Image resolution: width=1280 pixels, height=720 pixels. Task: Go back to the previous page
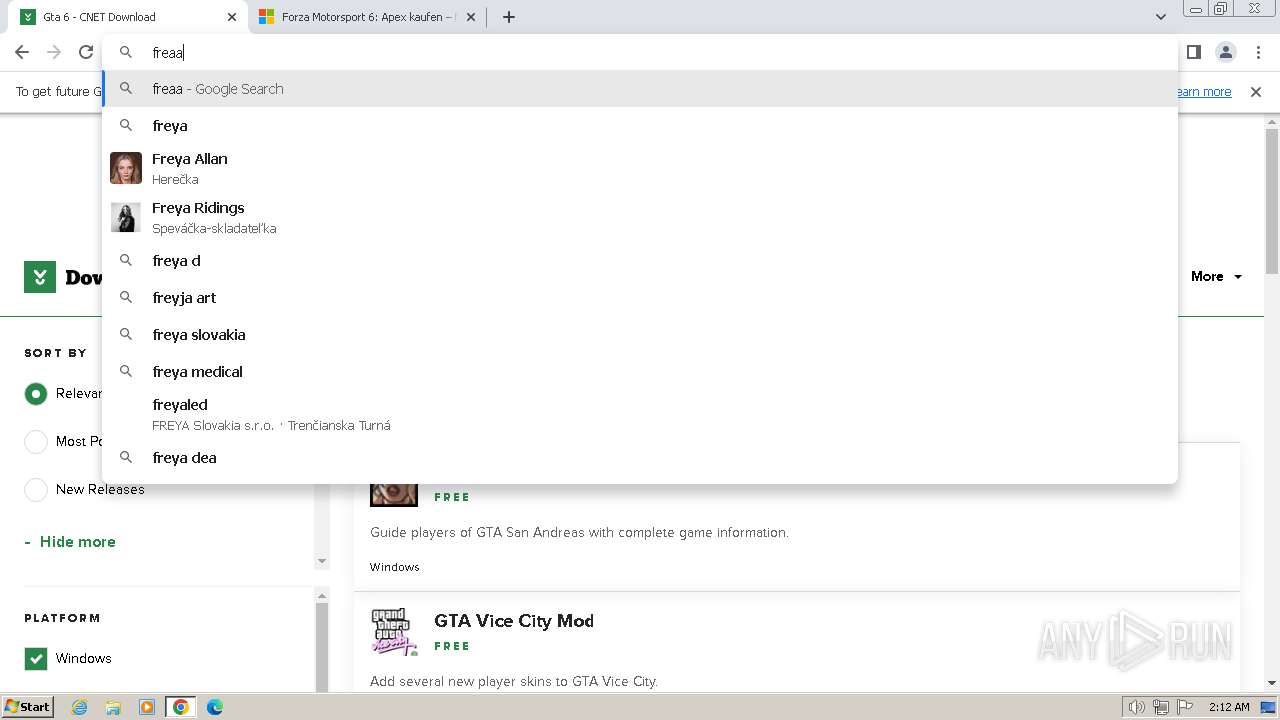[x=22, y=52]
